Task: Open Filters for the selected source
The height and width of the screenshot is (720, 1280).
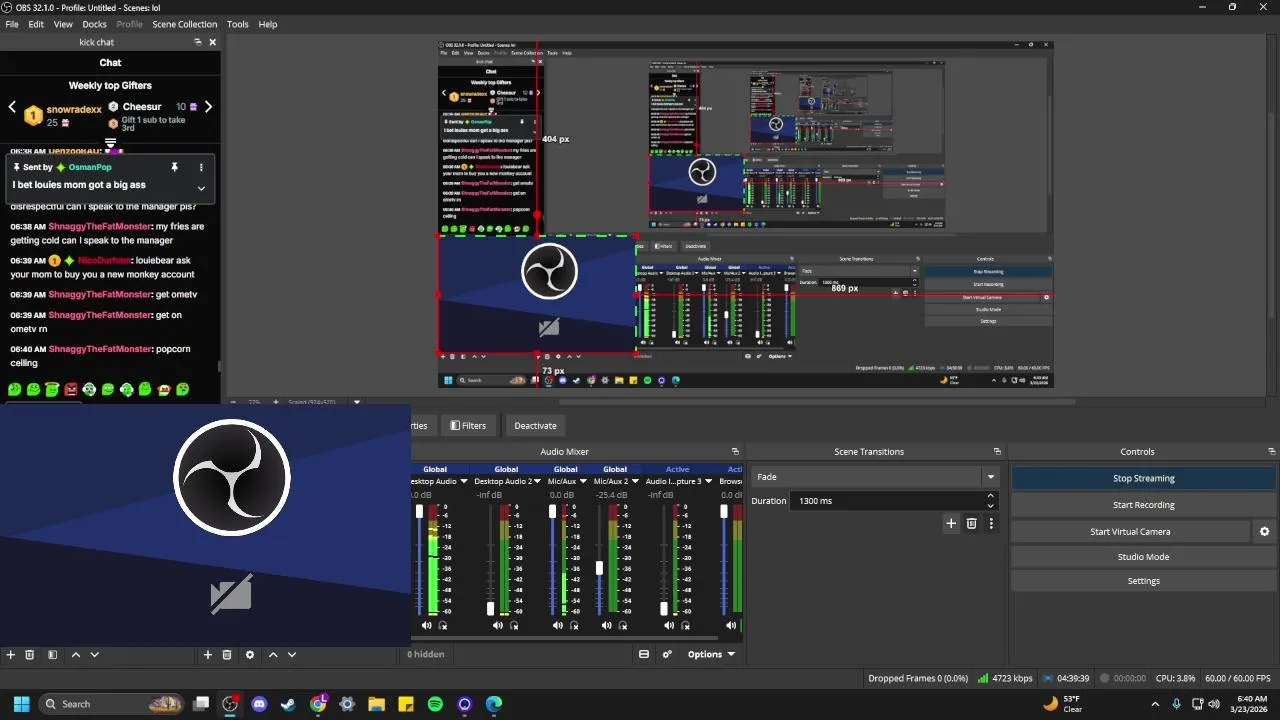Action: click(x=468, y=426)
